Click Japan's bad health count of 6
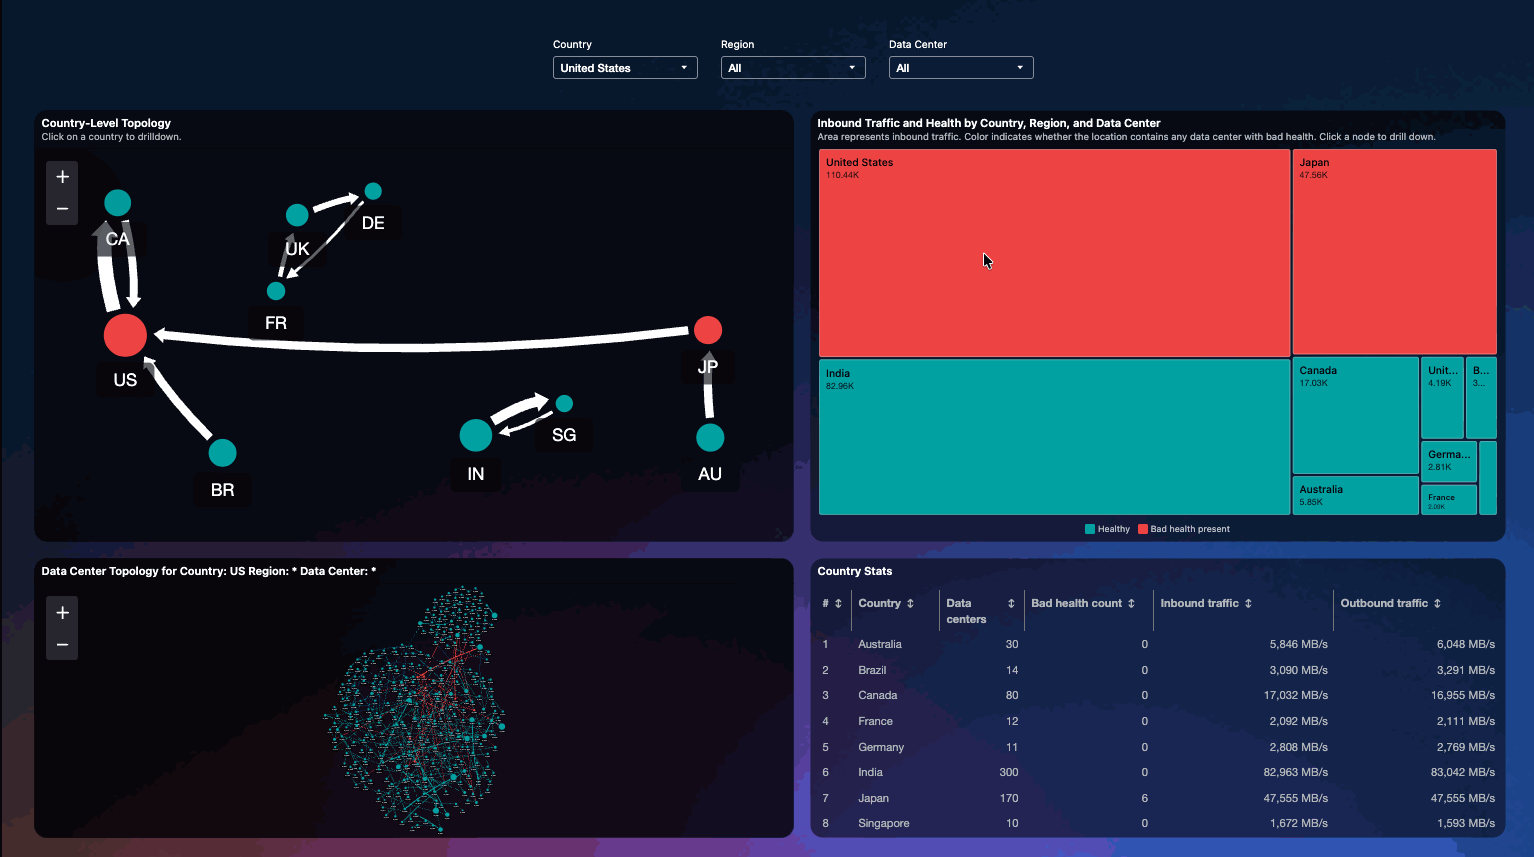Viewport: 1534px width, 857px height. point(1145,799)
